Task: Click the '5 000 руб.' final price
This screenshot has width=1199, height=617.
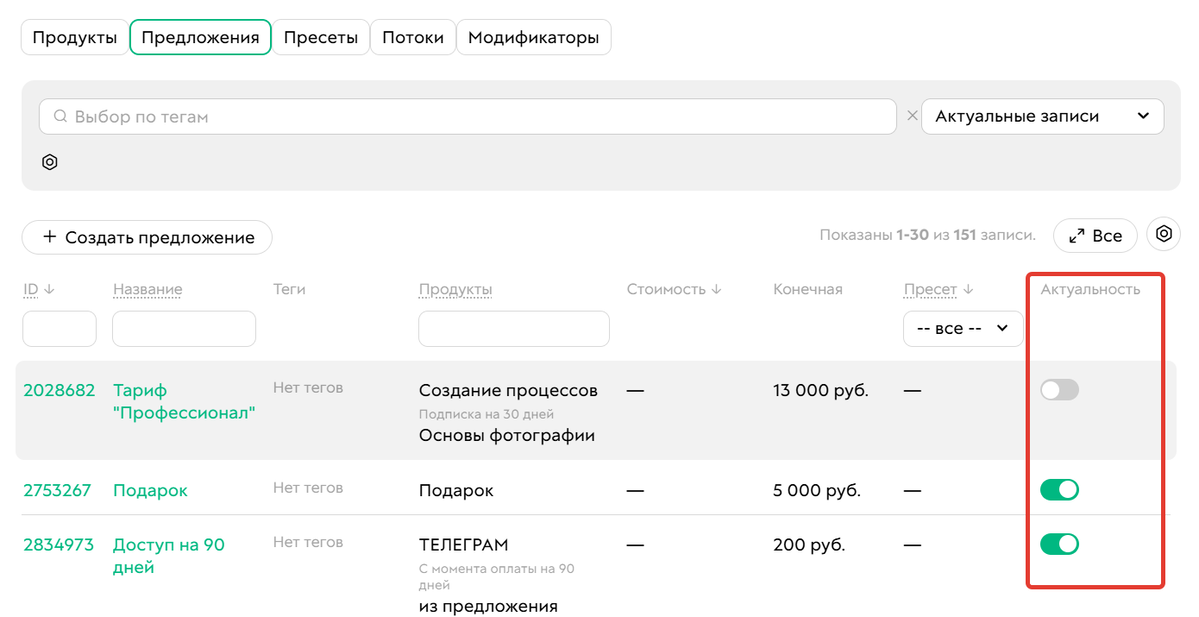Action: tap(817, 490)
